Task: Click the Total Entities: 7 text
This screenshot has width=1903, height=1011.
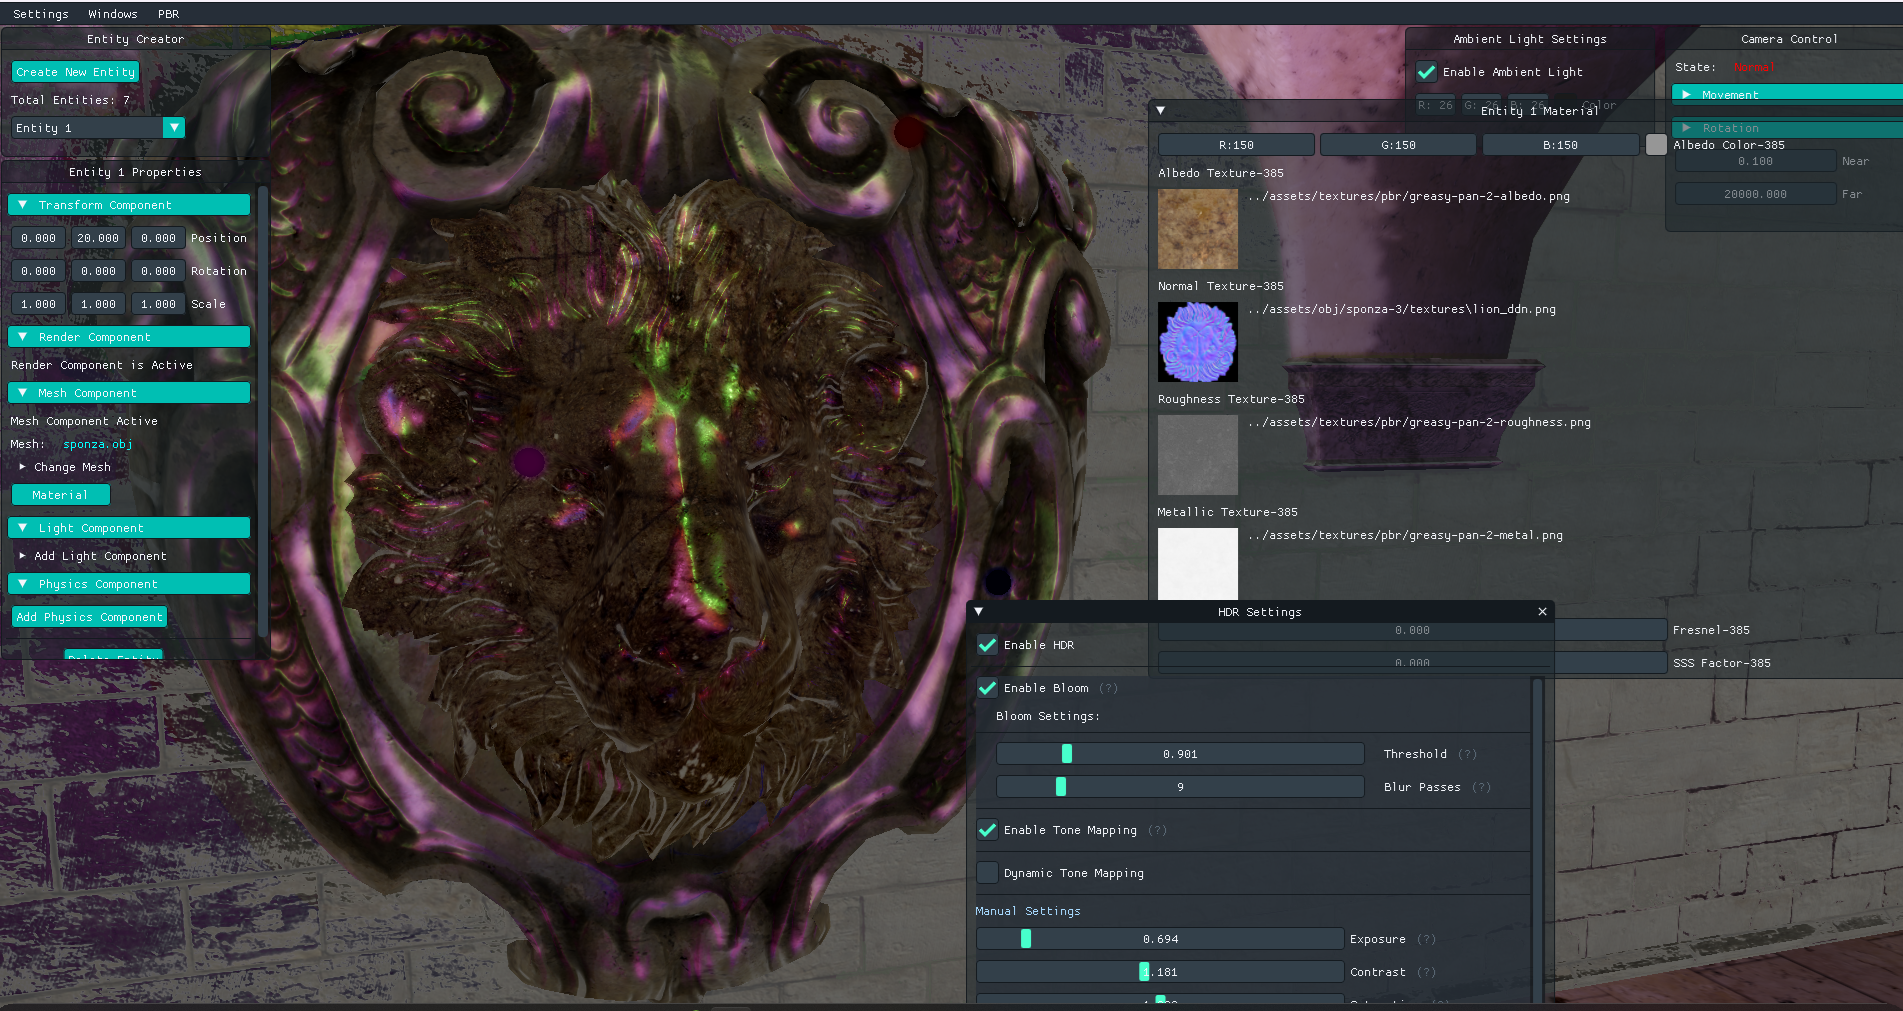Action: (70, 100)
